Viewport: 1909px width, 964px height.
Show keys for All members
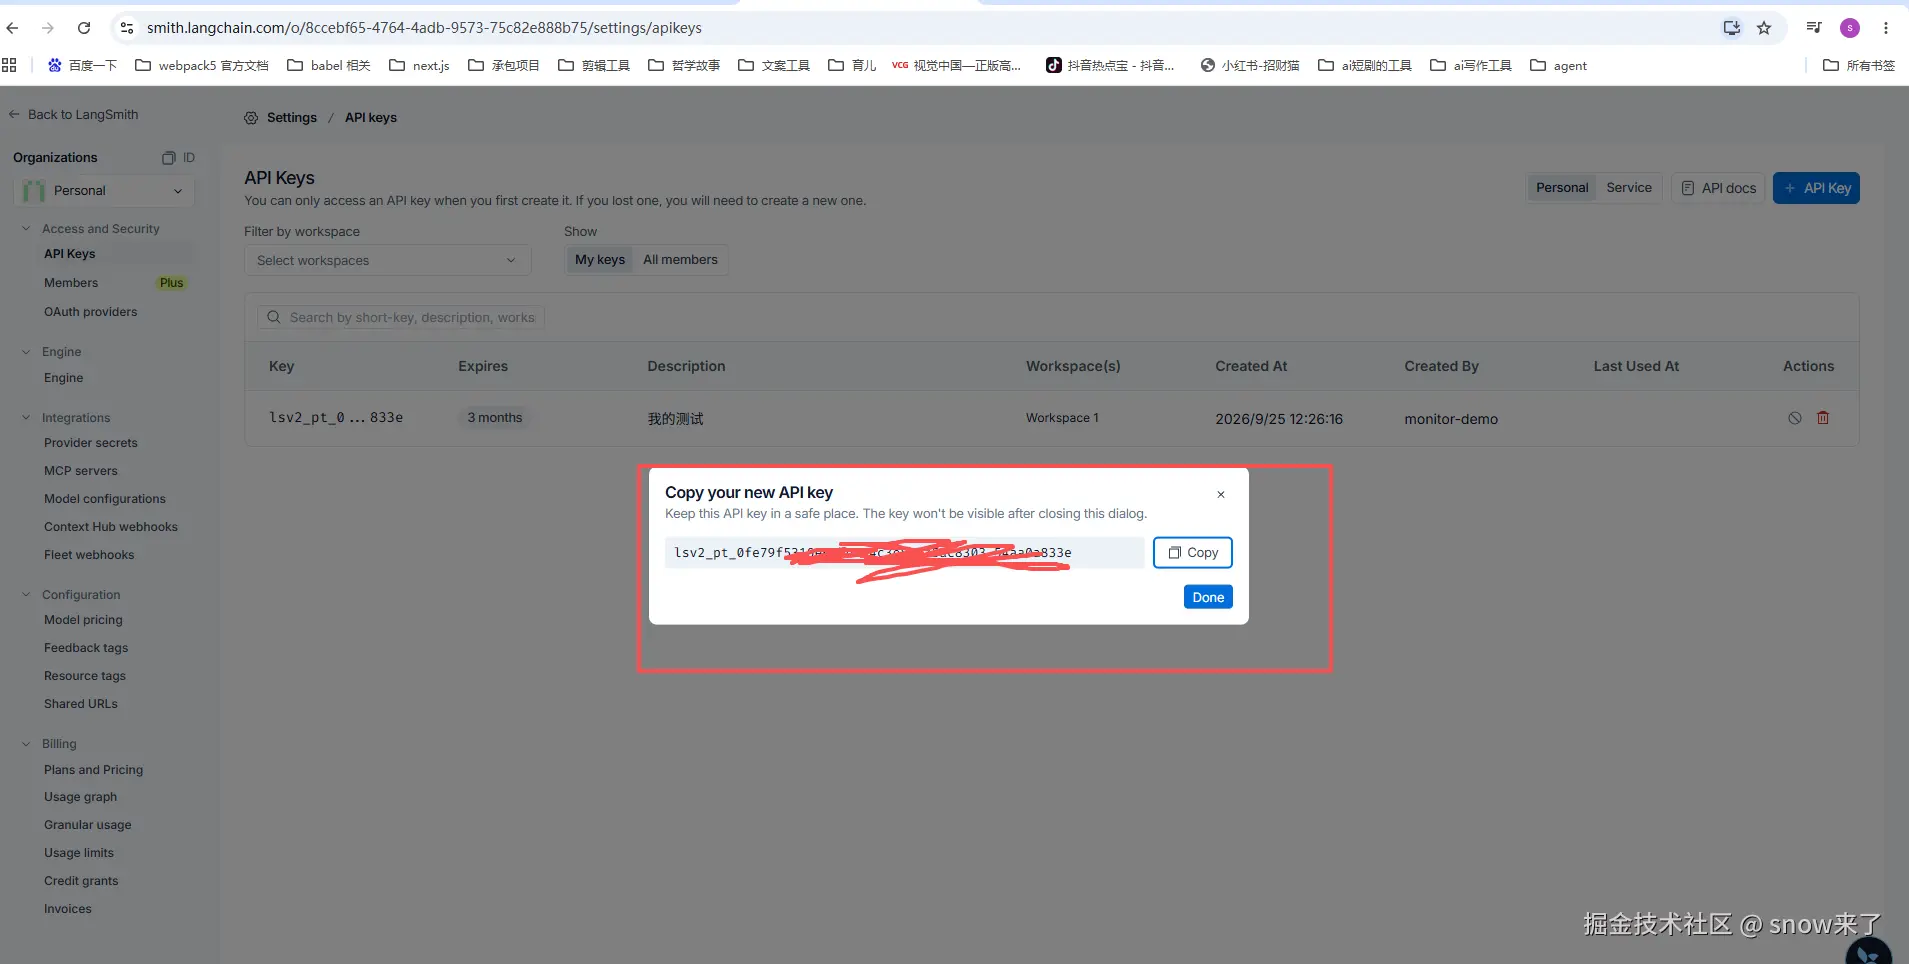coord(680,260)
